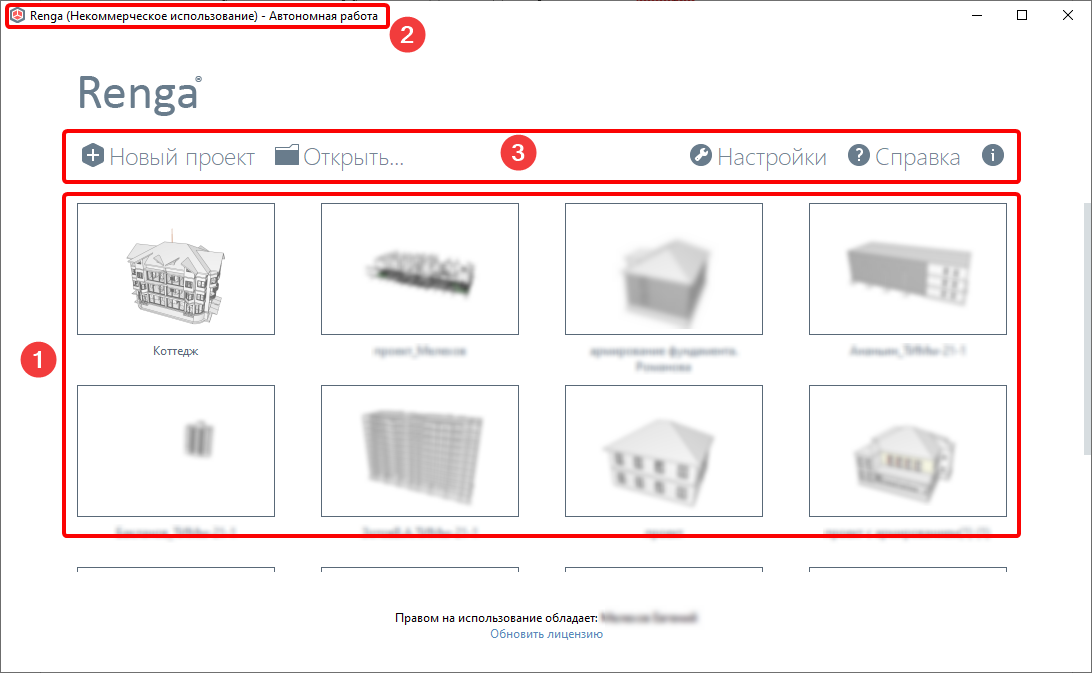Viewport: 1092px width, 673px height.
Task: Click the New project plus icon
Action: pyautogui.click(x=93, y=155)
